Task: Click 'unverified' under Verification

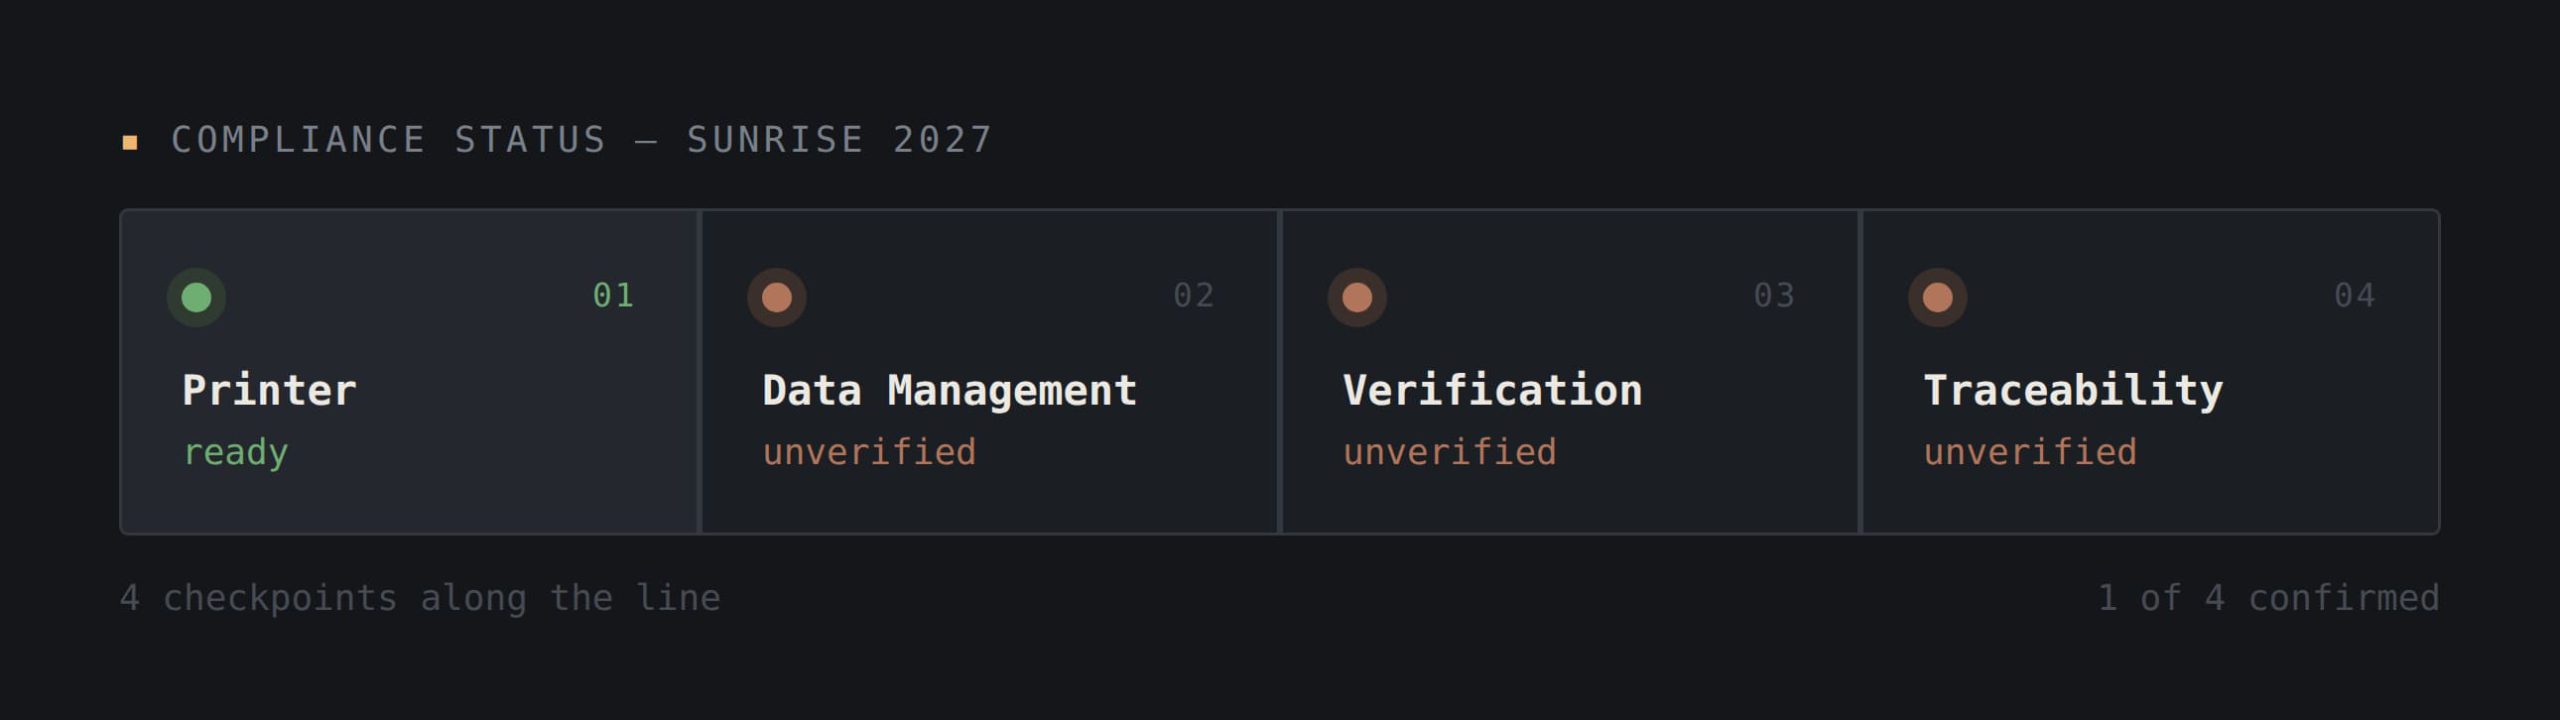Action: coord(1449,452)
